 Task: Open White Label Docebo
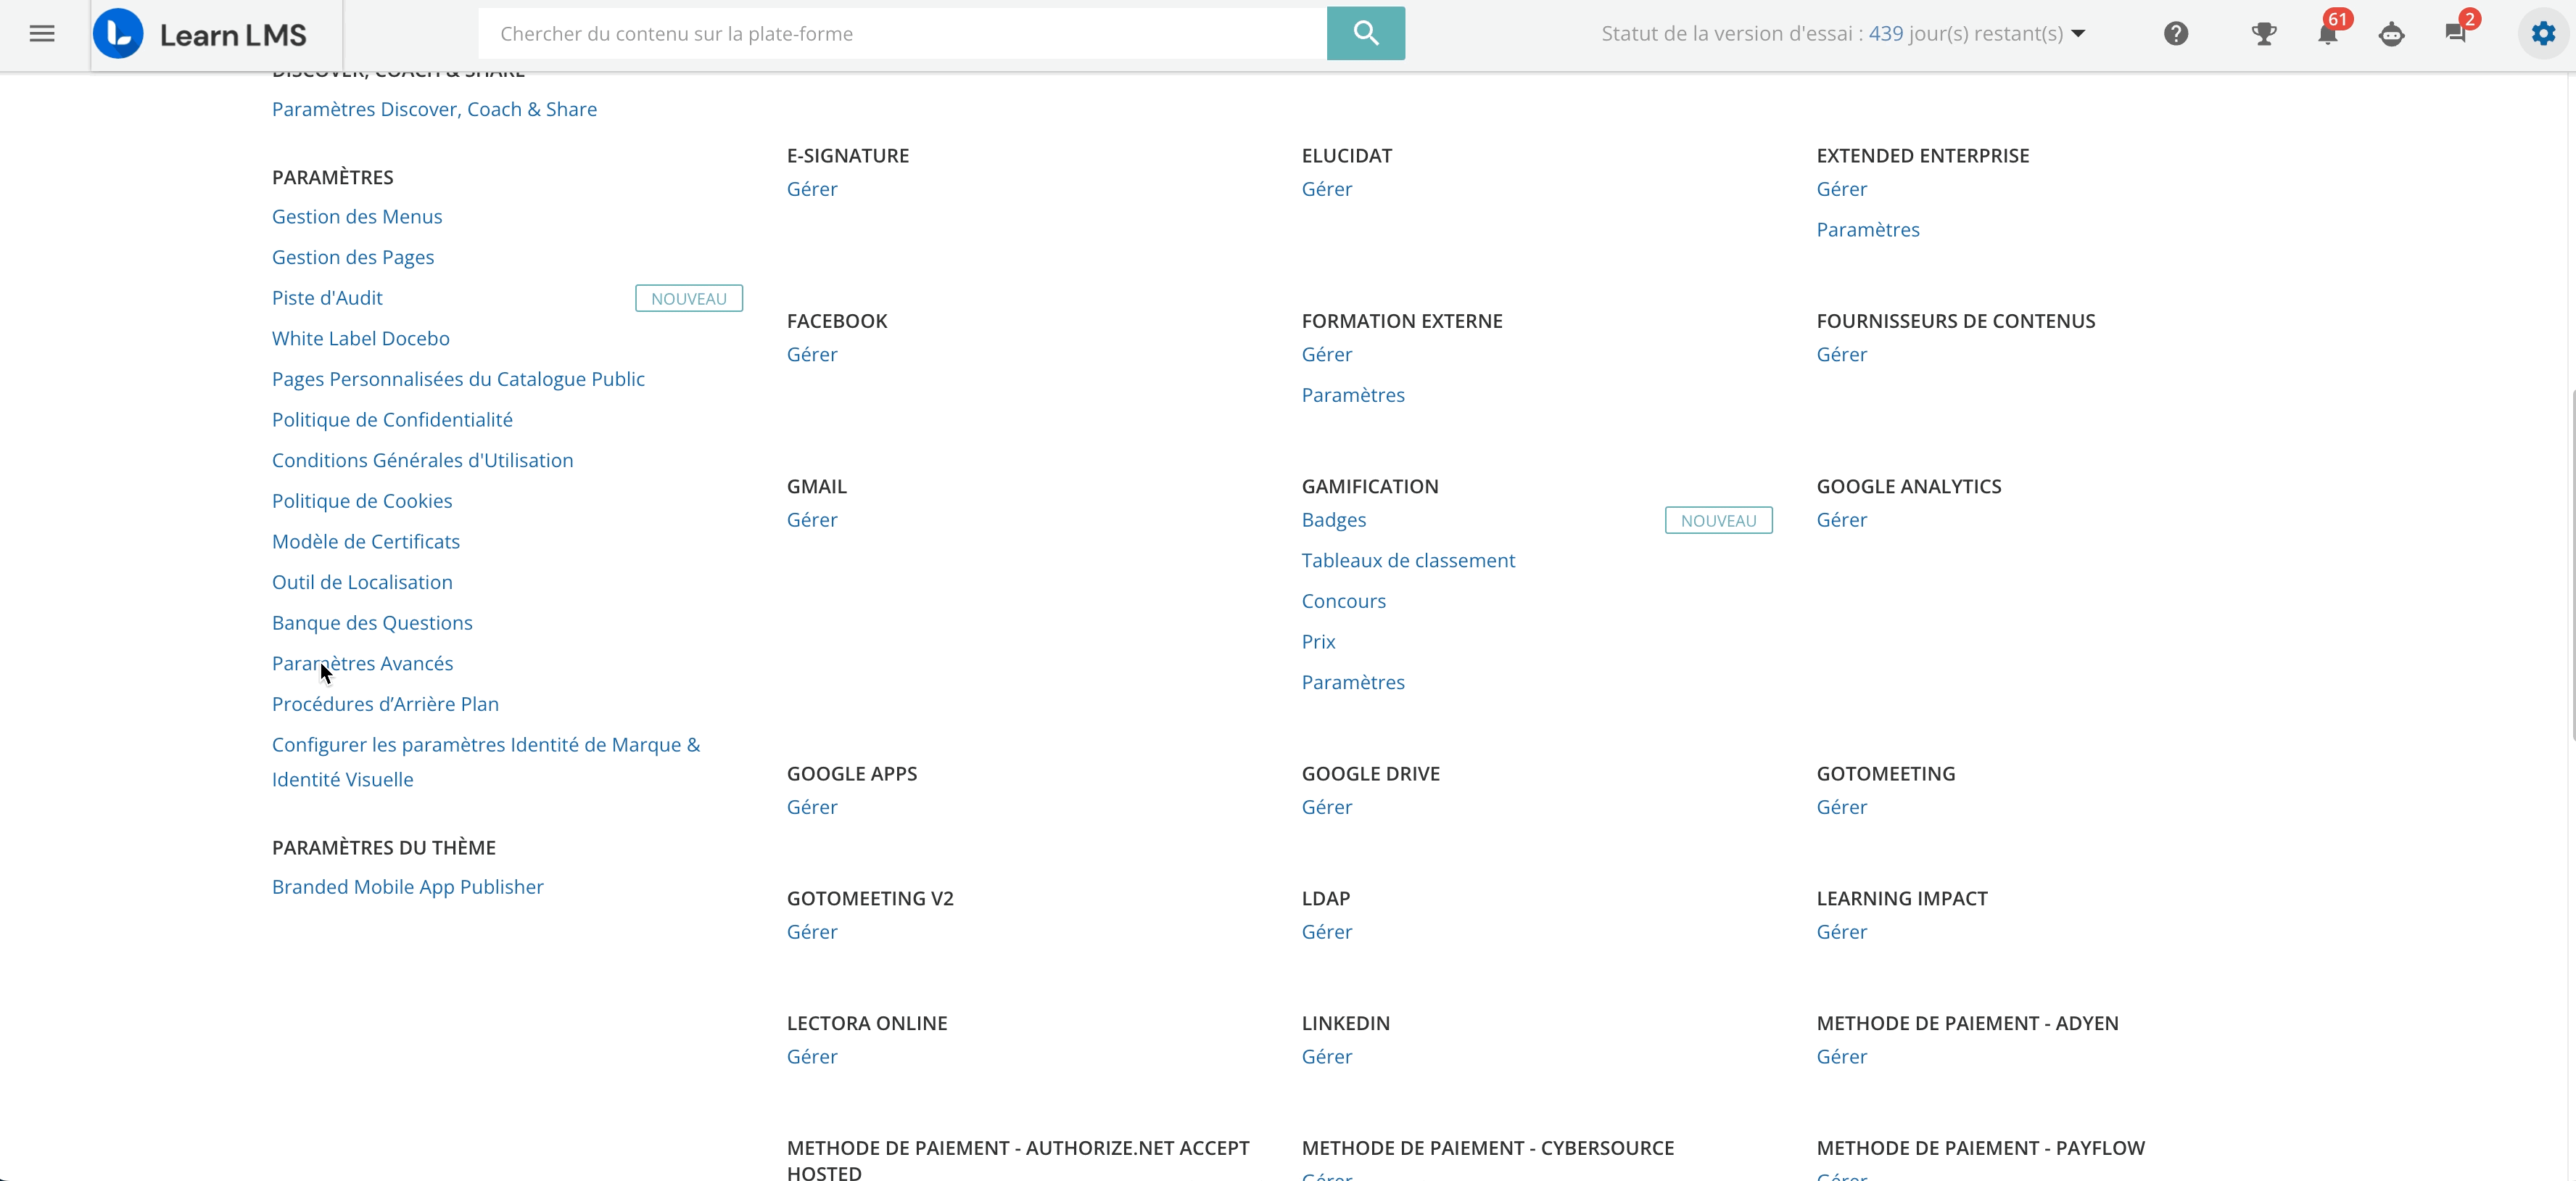361,339
